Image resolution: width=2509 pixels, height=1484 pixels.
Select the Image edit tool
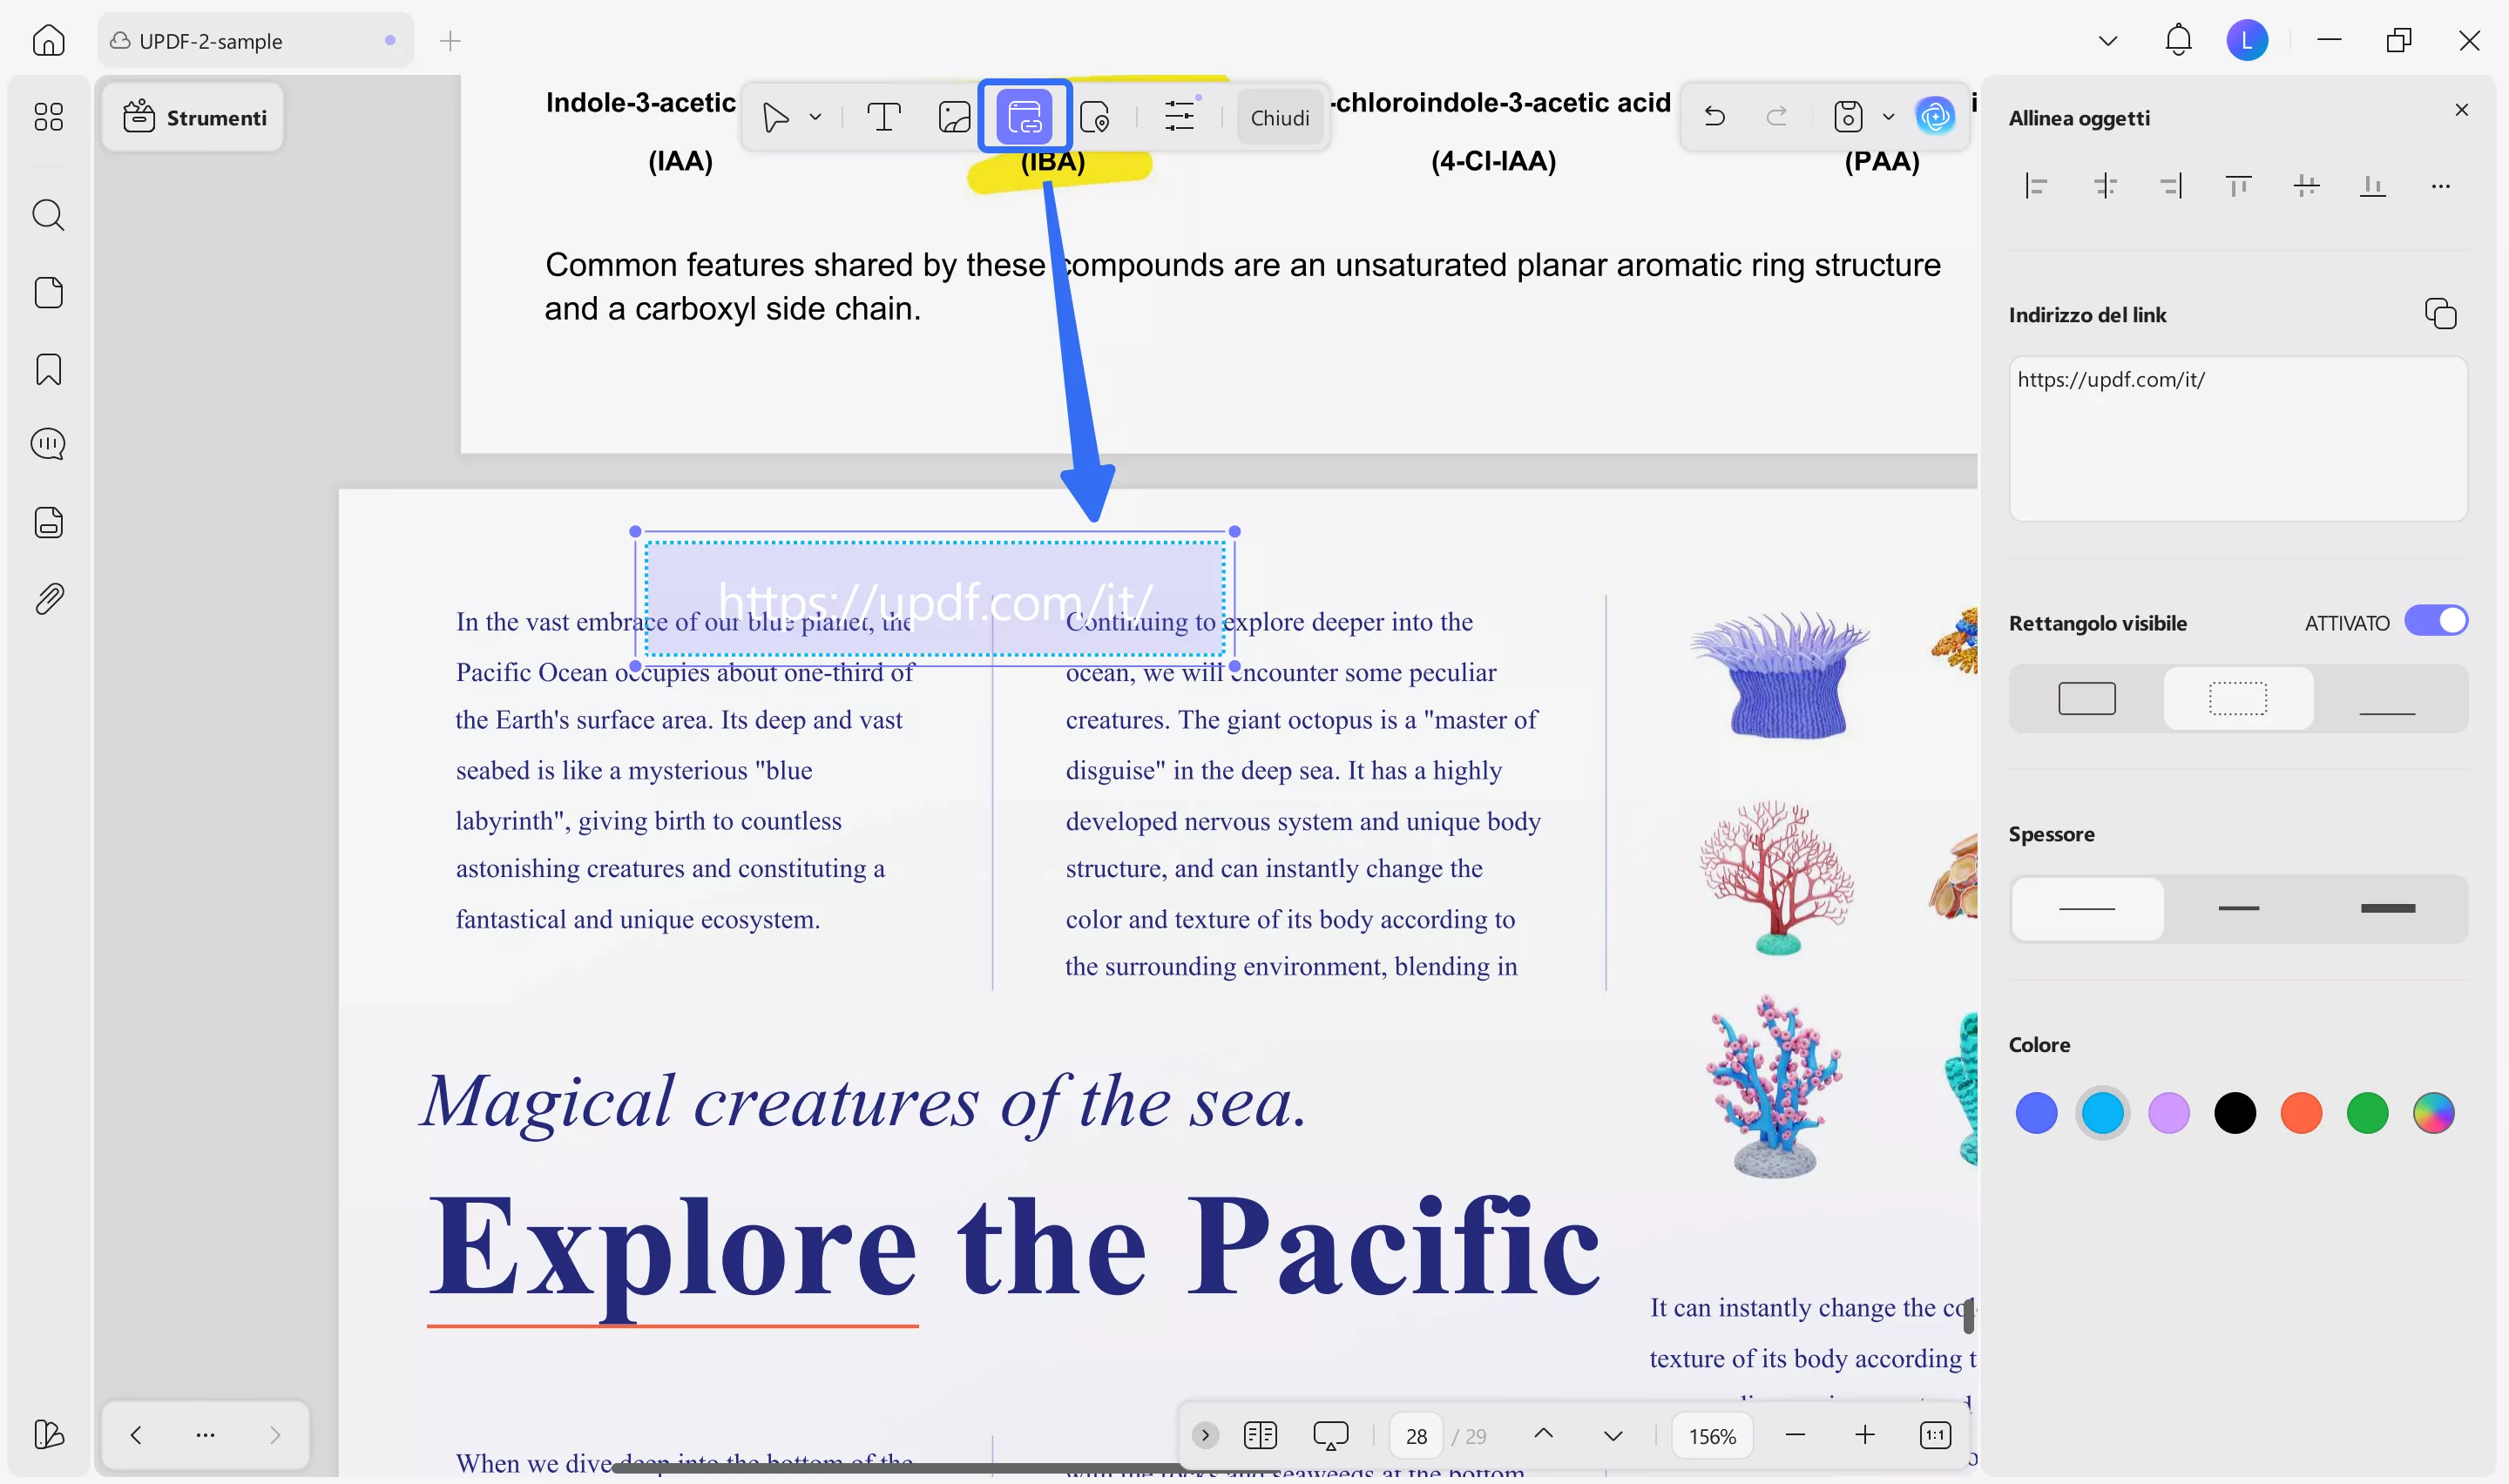(954, 117)
